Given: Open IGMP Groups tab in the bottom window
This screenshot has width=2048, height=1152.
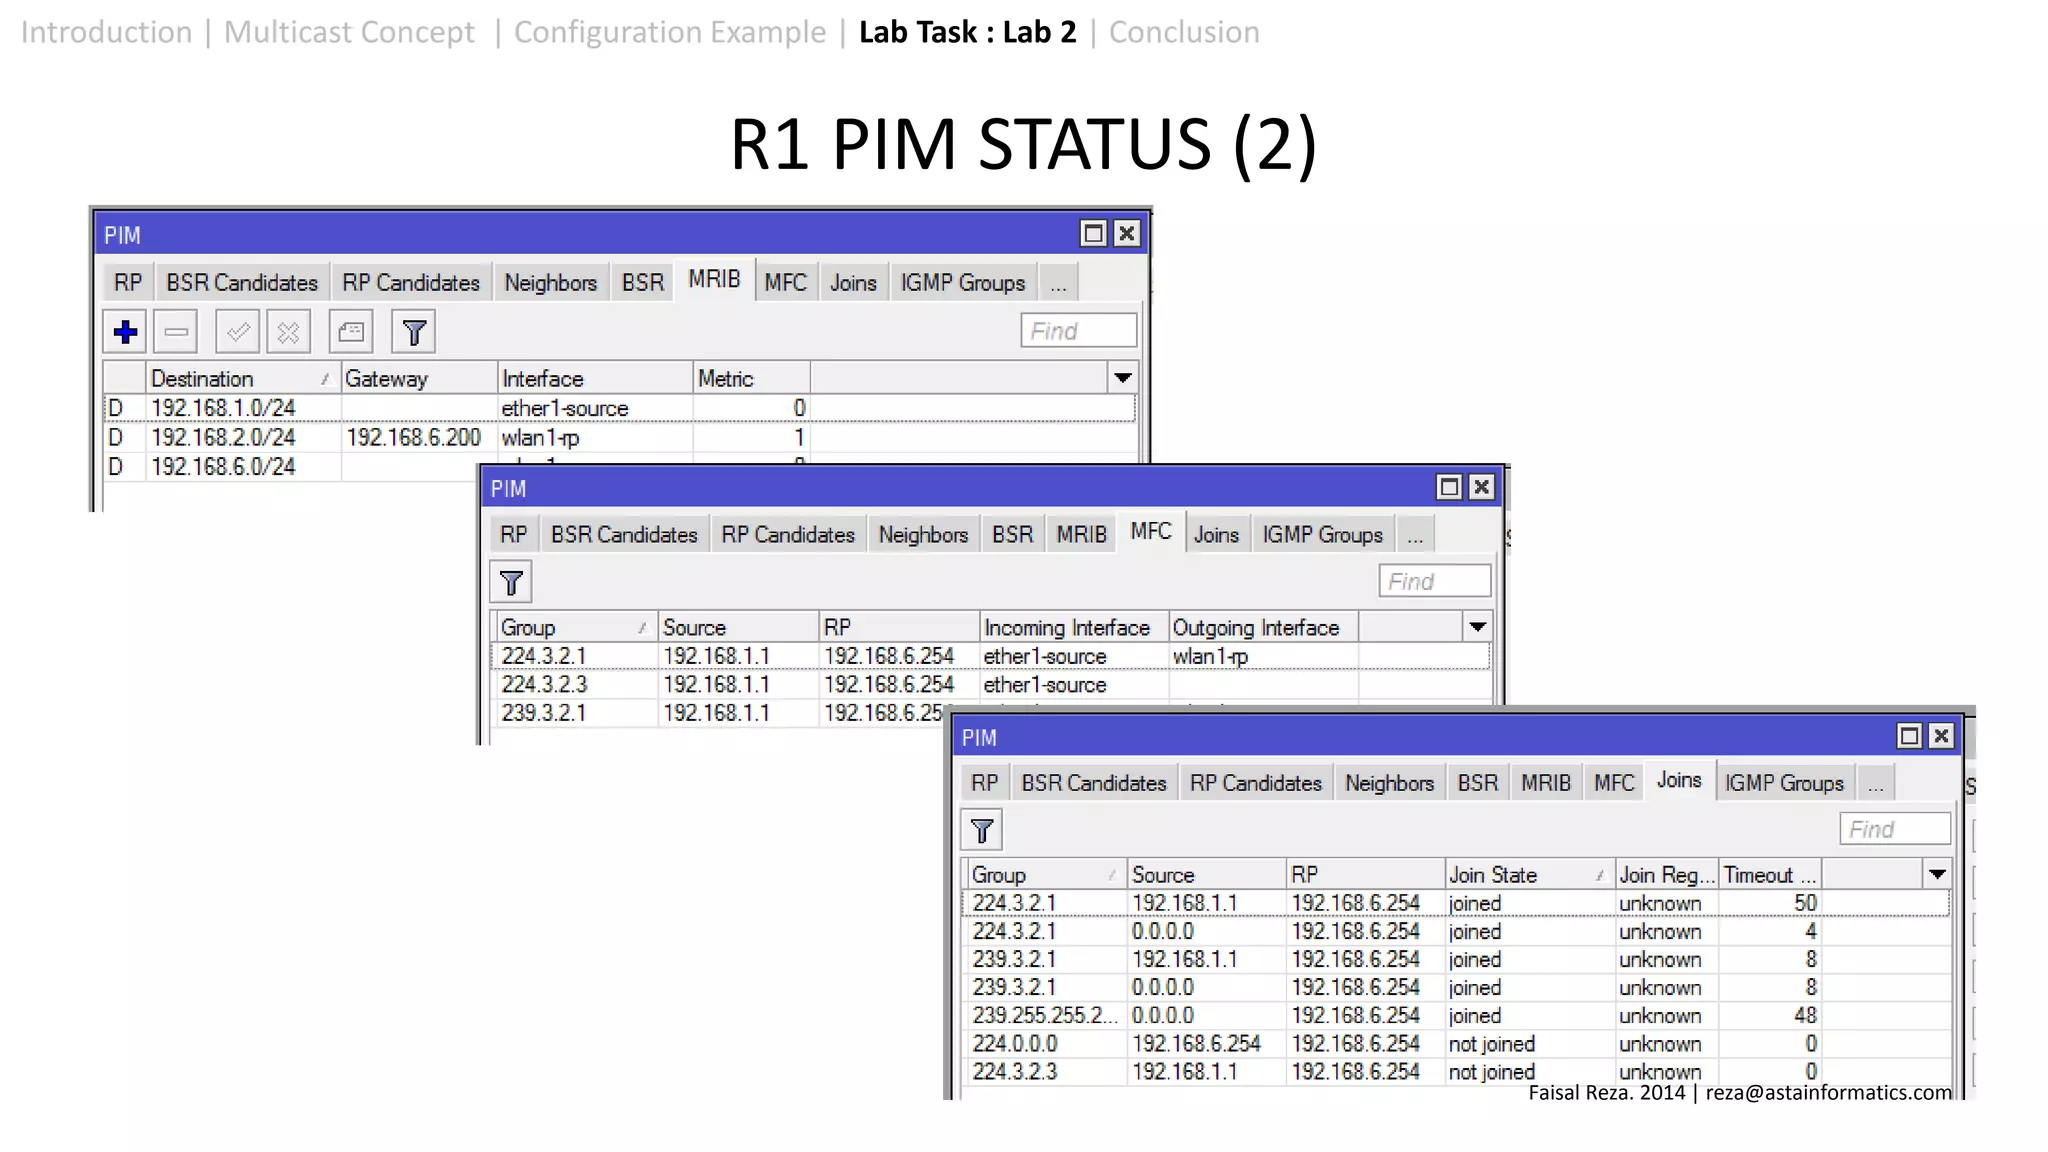Looking at the screenshot, I should click(1785, 783).
